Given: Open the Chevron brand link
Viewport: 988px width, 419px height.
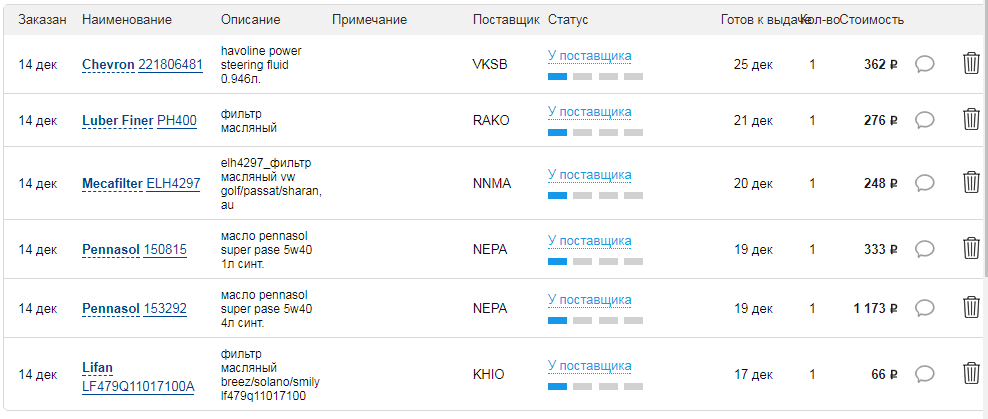Looking at the screenshot, I should pos(108,64).
